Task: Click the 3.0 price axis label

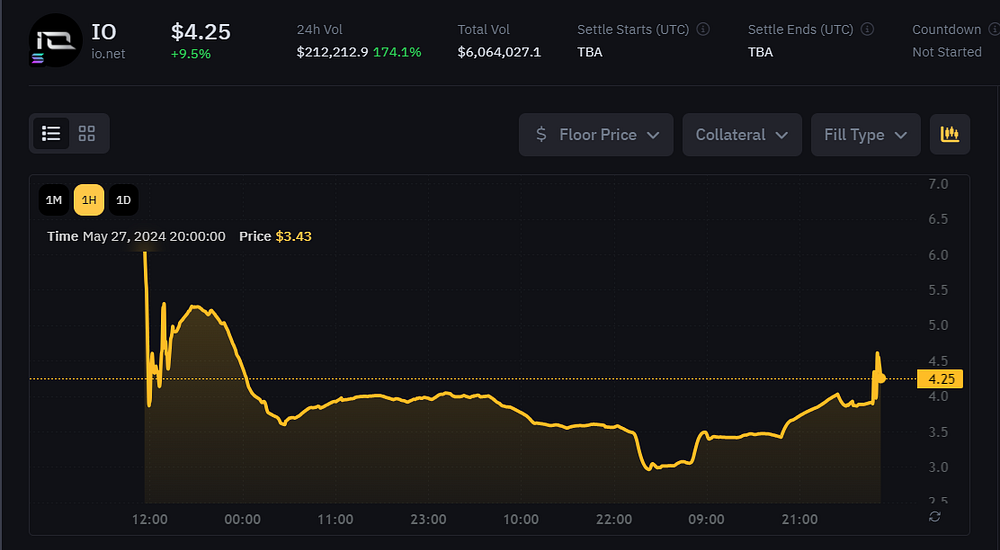Action: click(938, 467)
